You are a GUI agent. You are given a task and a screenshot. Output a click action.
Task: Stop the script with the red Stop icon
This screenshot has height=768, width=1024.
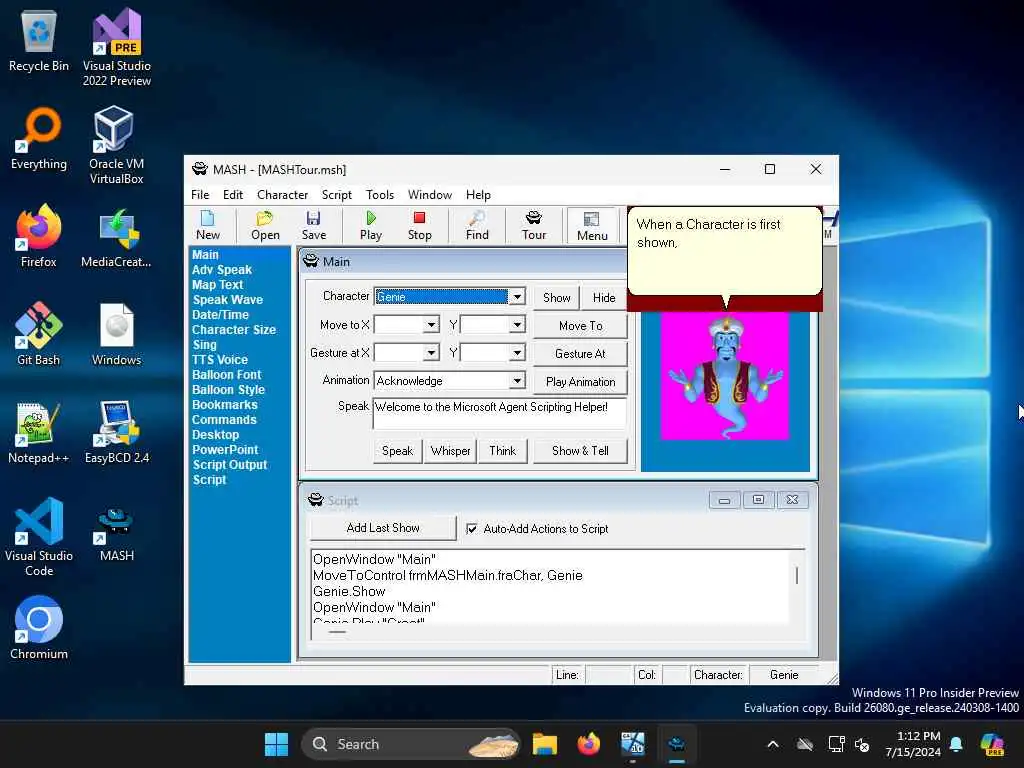point(419,225)
